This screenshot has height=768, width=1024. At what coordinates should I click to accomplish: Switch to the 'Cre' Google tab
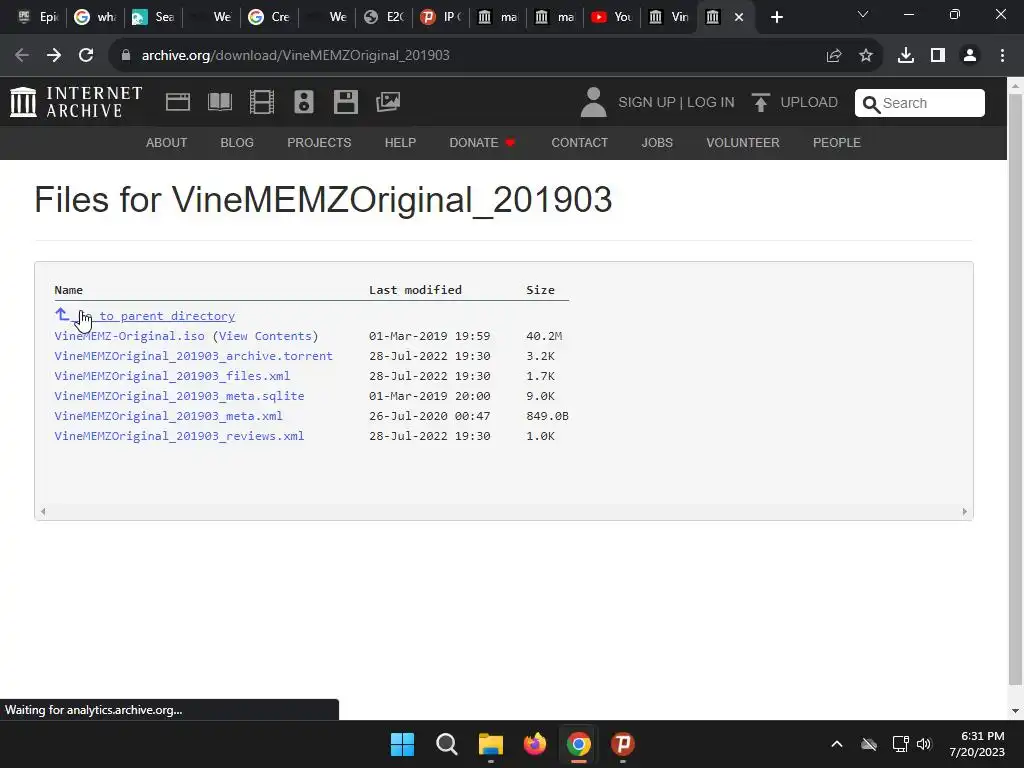[x=269, y=17]
